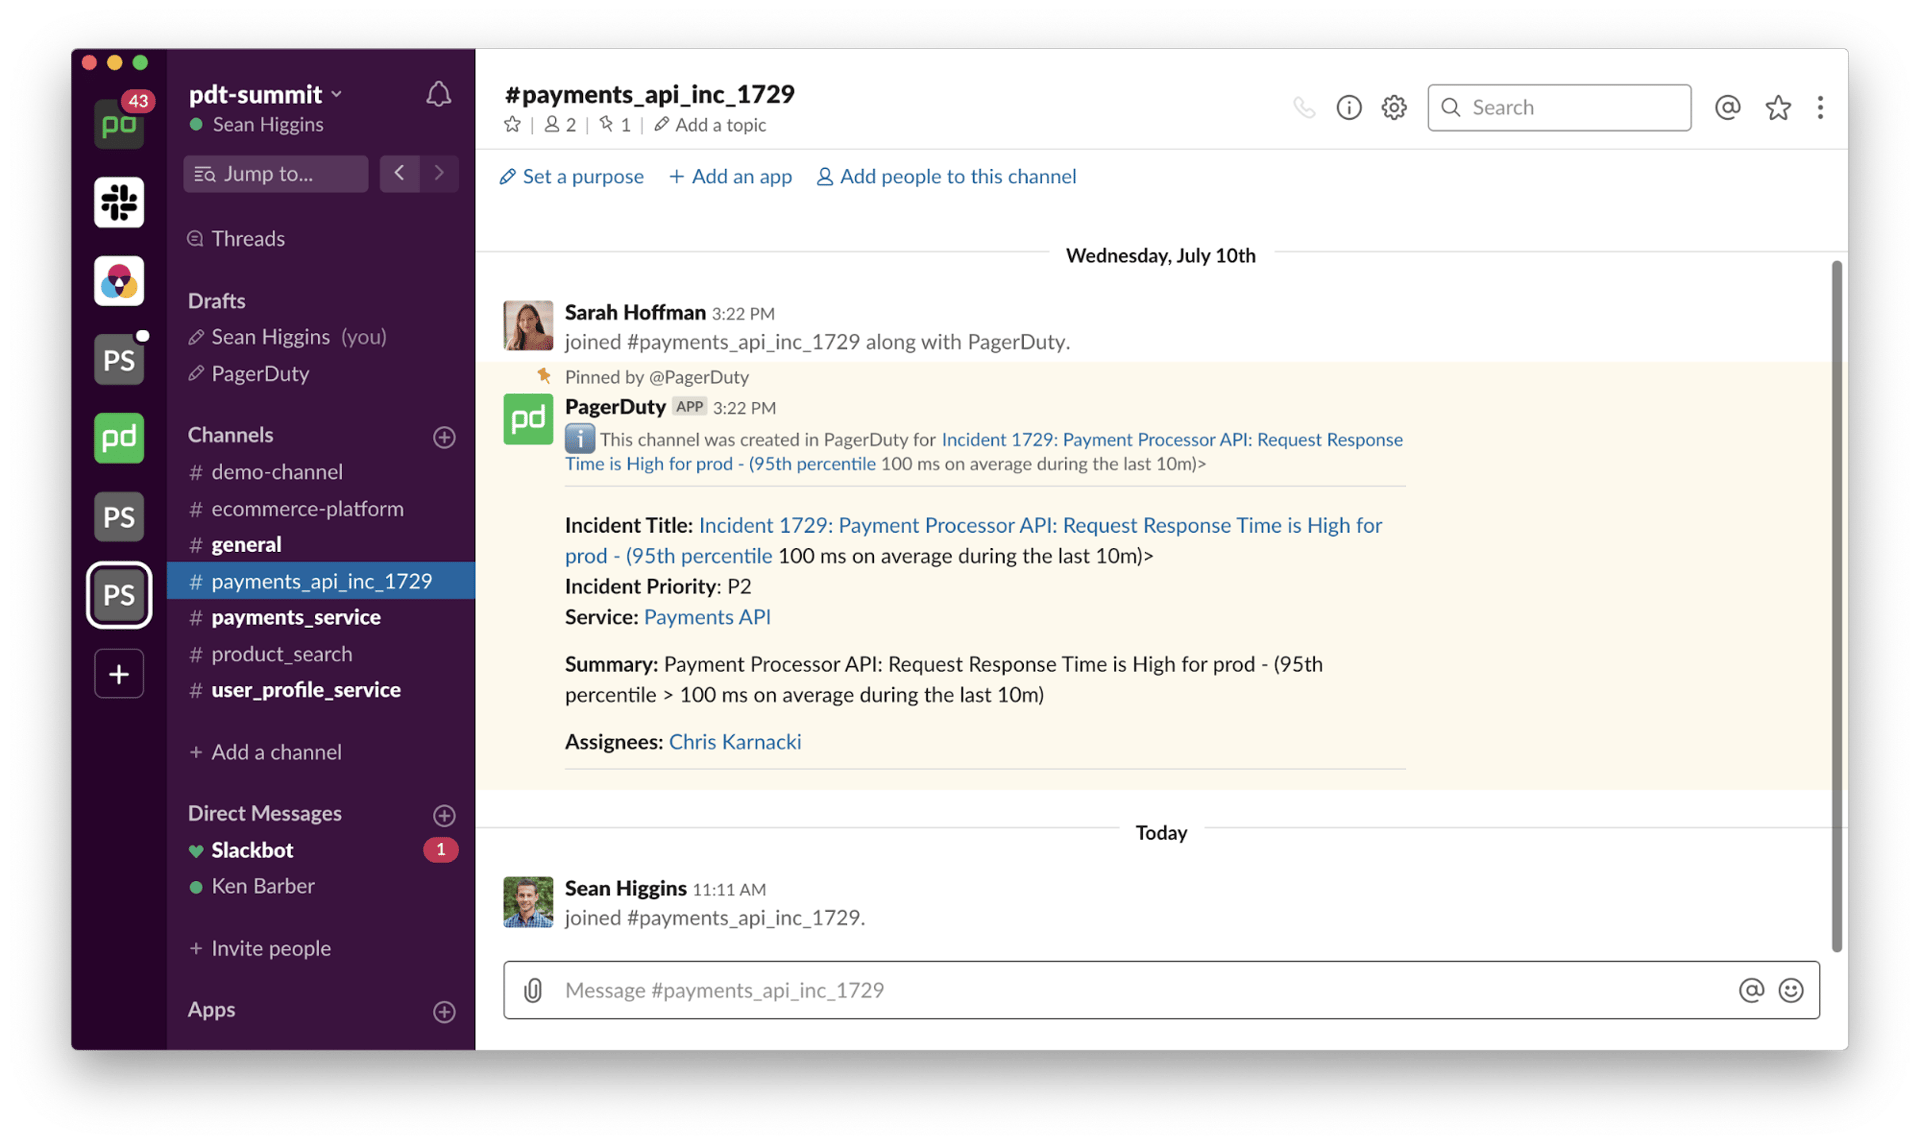Add a new channel with plus icon

444,437
